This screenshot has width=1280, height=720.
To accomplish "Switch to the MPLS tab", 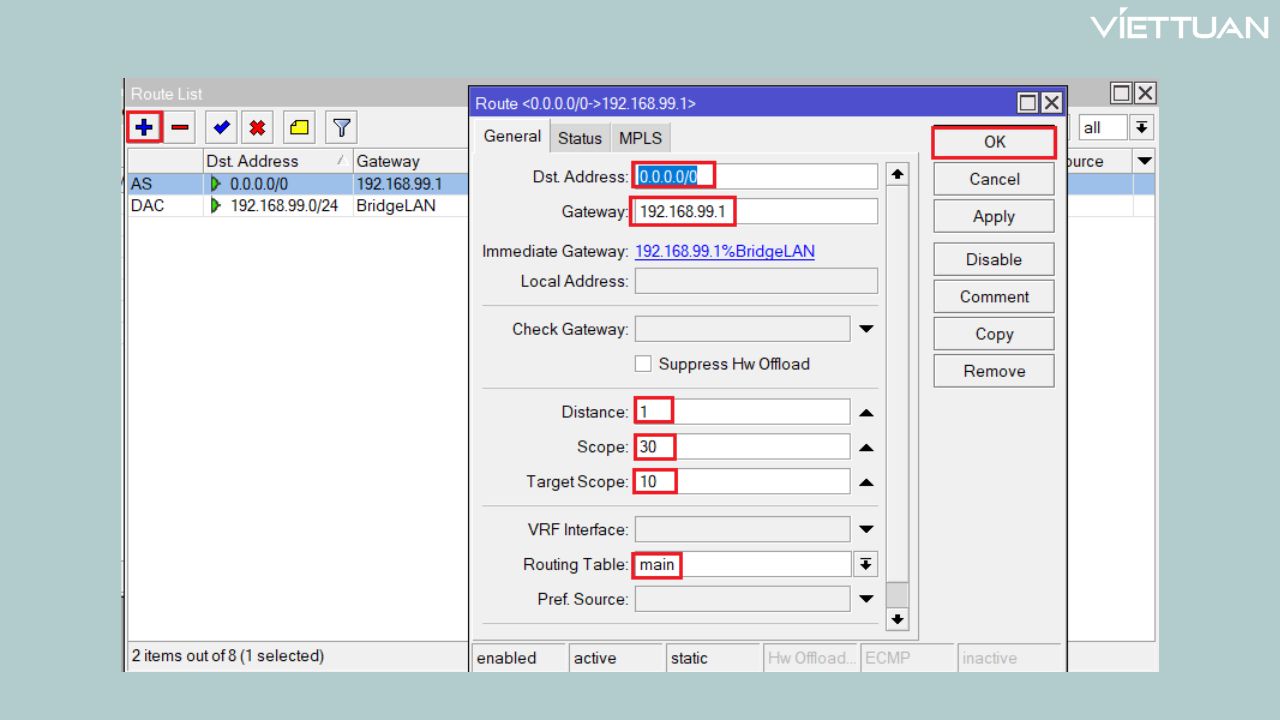I will click(x=640, y=138).
